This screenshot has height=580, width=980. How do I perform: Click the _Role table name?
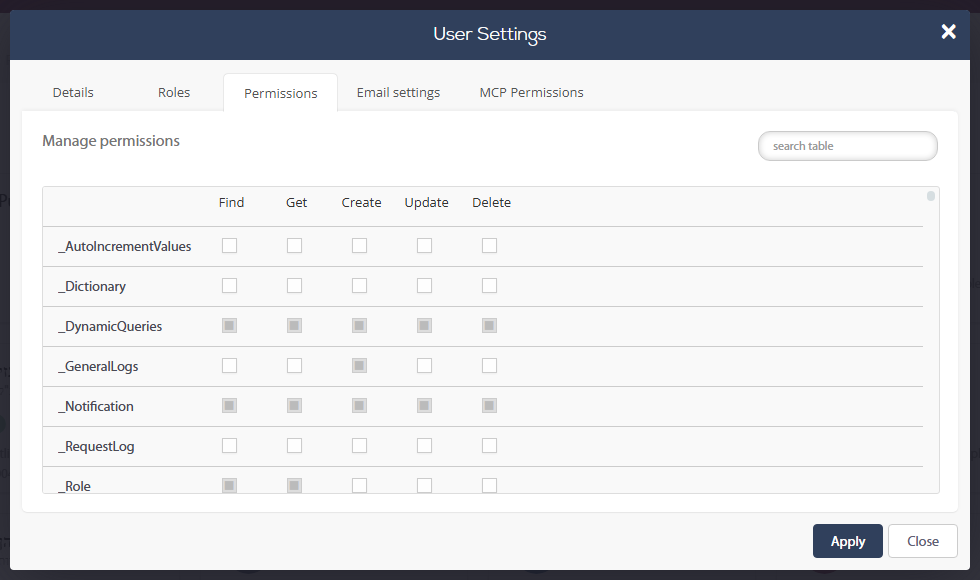(74, 486)
